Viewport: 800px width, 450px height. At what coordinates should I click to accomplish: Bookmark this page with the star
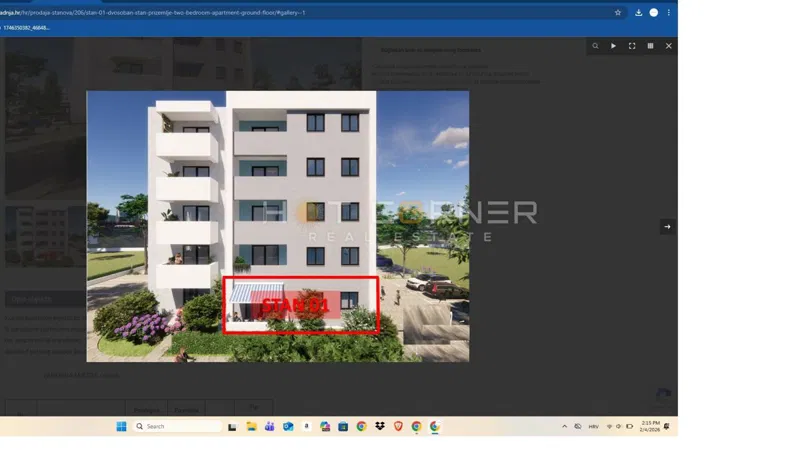tap(618, 13)
